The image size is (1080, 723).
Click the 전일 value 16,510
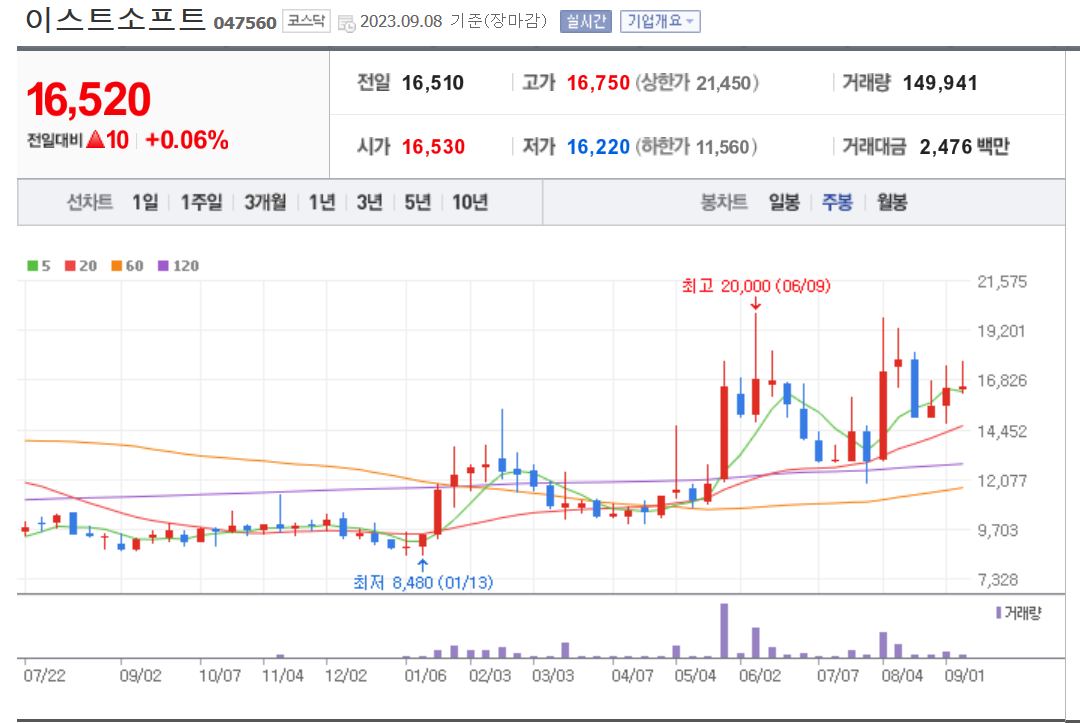pos(433,83)
